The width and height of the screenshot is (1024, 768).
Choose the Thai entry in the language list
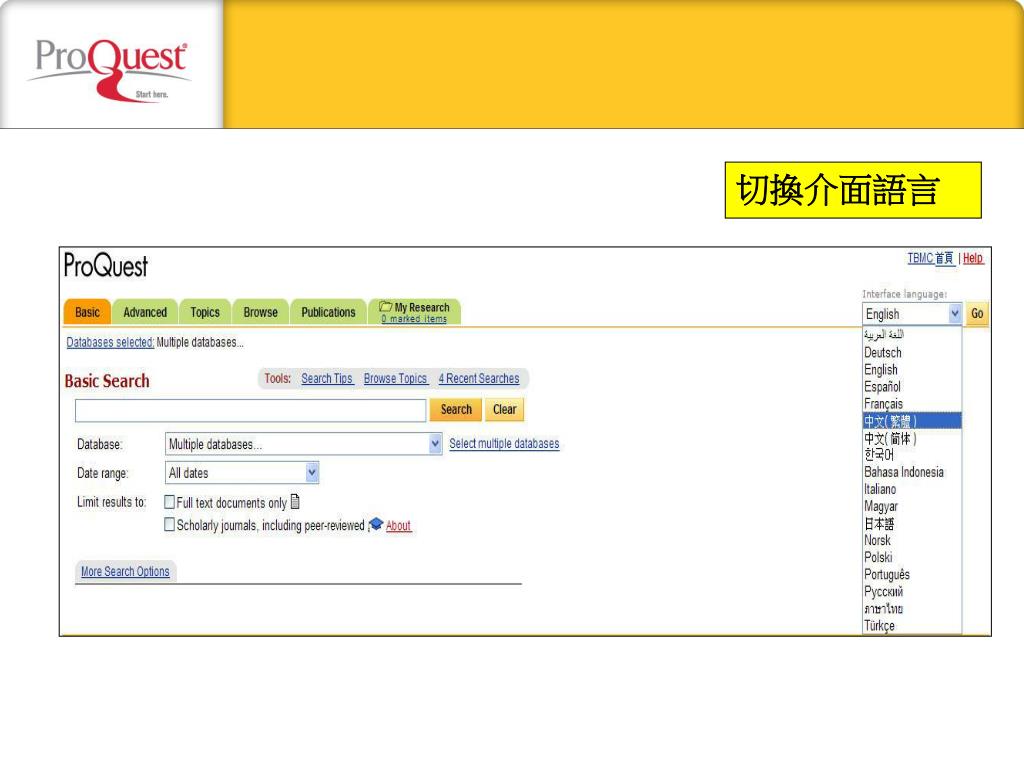(912, 609)
